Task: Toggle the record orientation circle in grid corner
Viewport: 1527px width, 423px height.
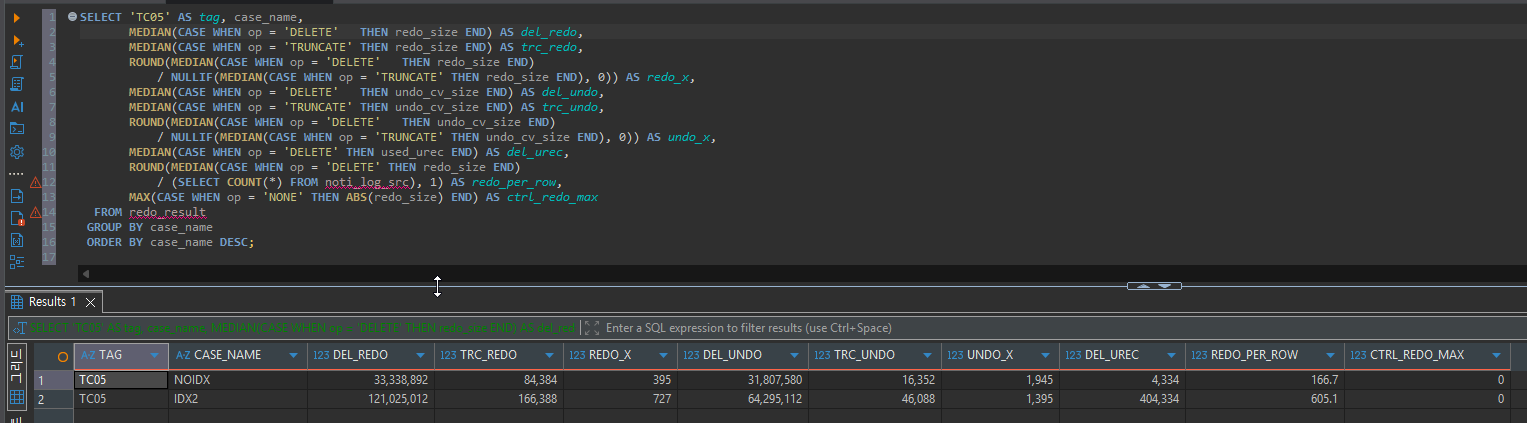Action: 63,355
